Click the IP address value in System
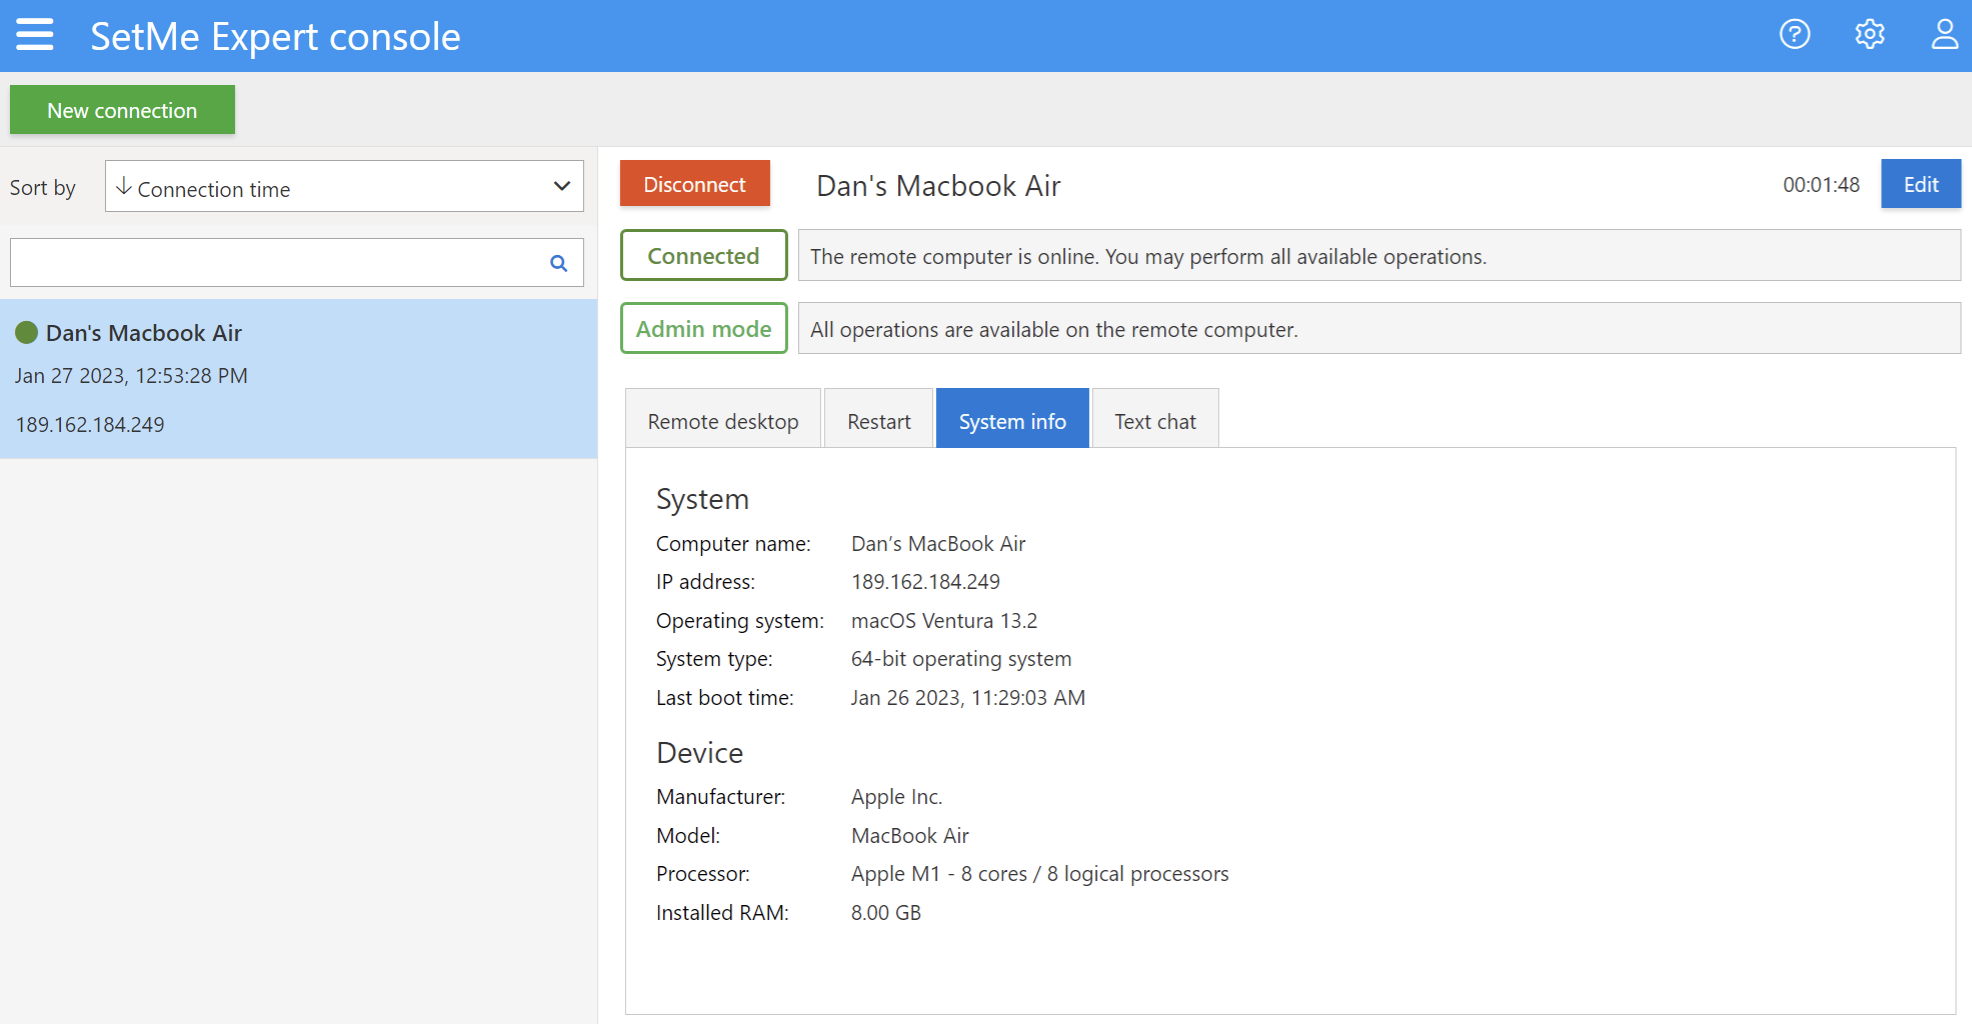Image resolution: width=1972 pixels, height=1024 pixels. tap(925, 582)
